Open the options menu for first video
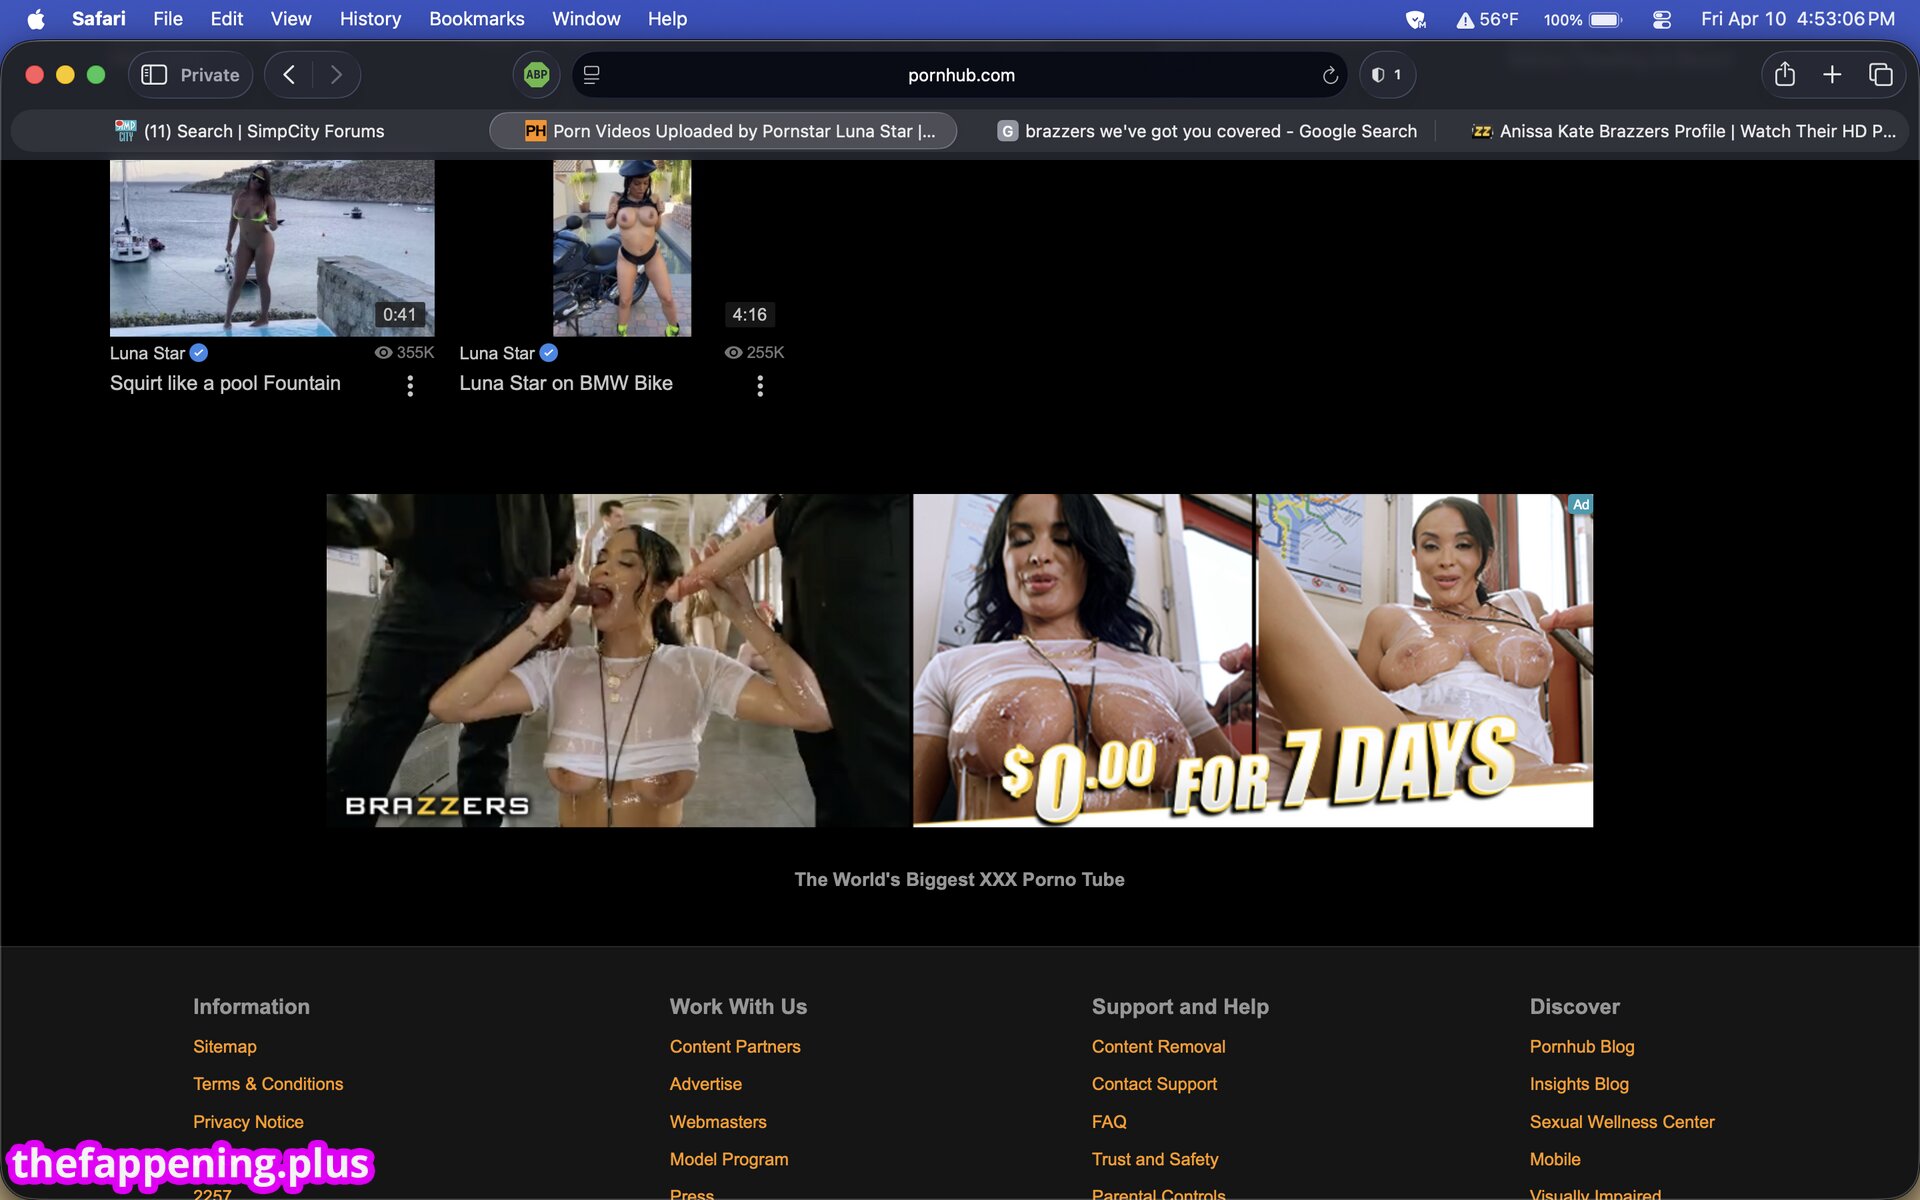Image resolution: width=1920 pixels, height=1200 pixels. point(410,386)
